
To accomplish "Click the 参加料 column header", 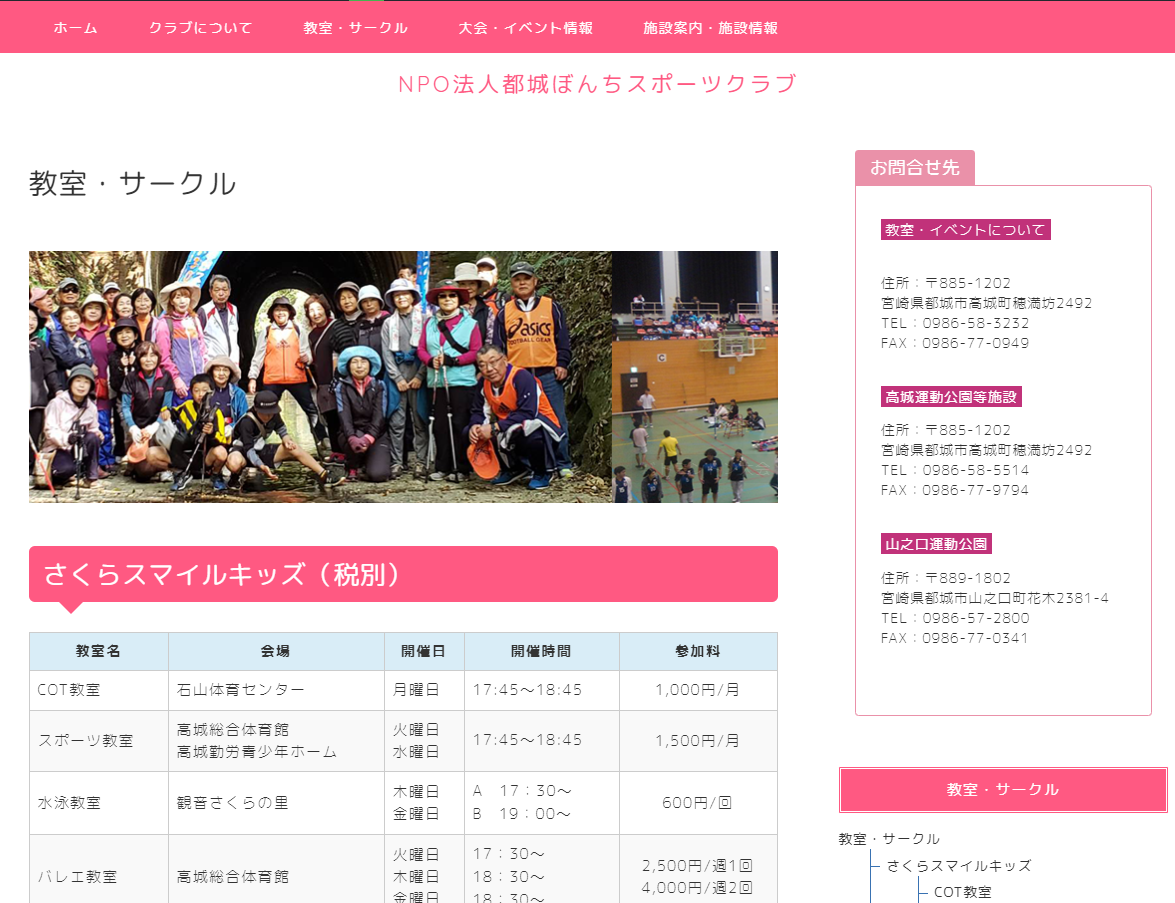I will tap(698, 651).
